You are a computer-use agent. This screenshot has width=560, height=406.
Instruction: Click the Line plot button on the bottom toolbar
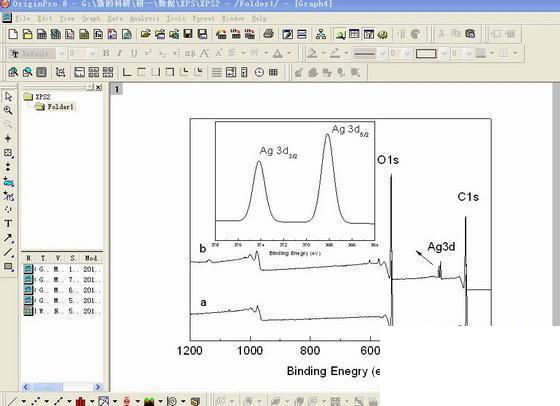point(12,402)
